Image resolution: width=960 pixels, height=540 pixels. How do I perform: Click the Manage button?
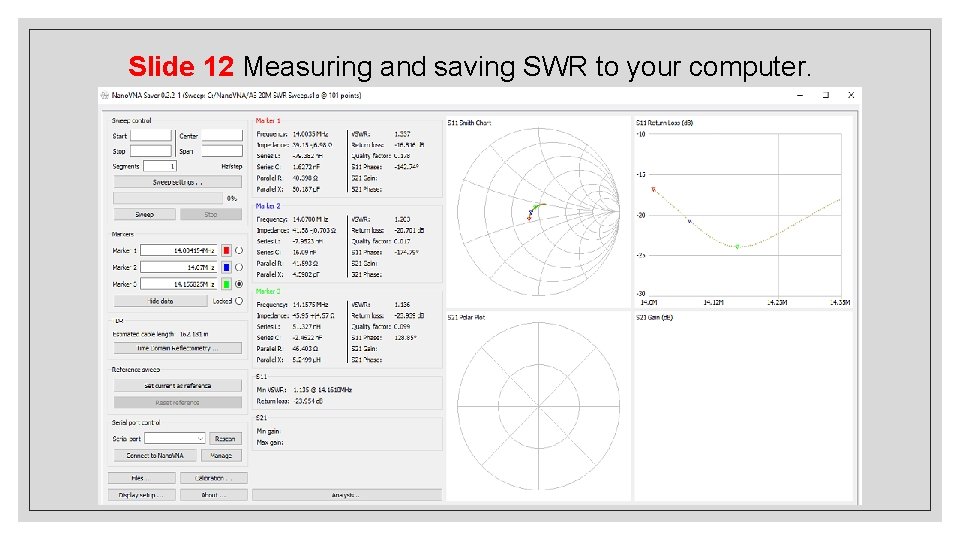[221, 456]
